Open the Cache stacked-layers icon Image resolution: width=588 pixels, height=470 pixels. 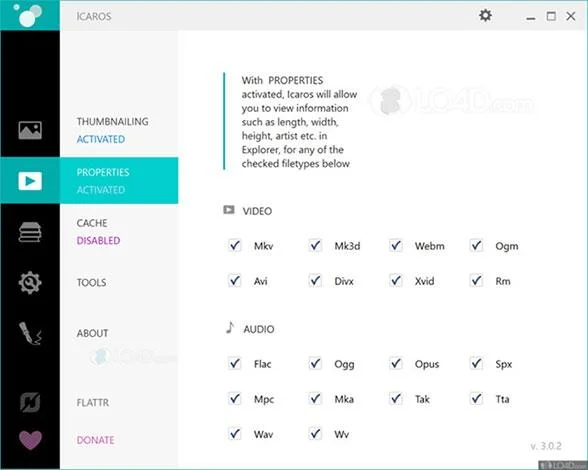(30, 232)
